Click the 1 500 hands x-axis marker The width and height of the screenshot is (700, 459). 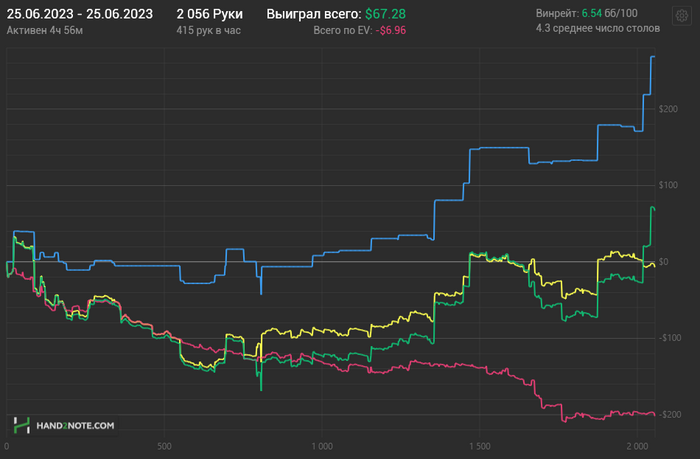480,446
